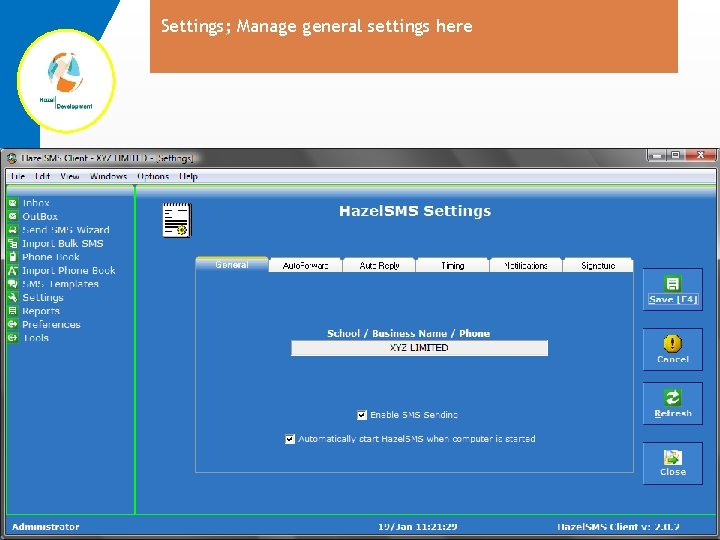
Task: Click the Save [F4] button
Action: tap(673, 290)
